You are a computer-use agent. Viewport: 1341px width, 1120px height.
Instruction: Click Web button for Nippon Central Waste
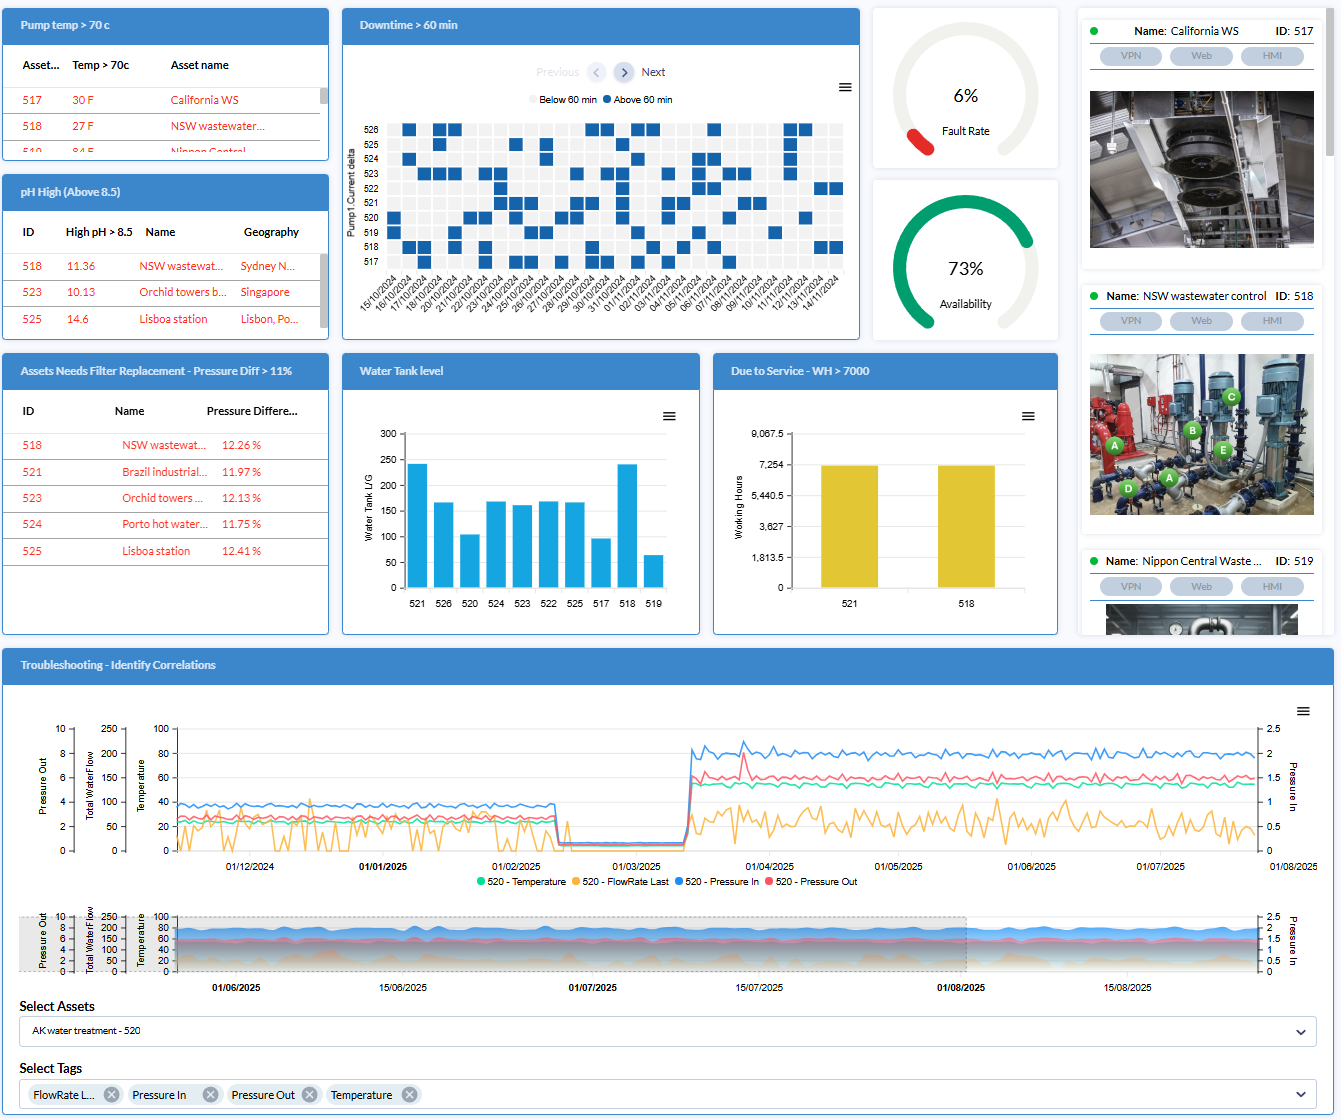[1201, 587]
